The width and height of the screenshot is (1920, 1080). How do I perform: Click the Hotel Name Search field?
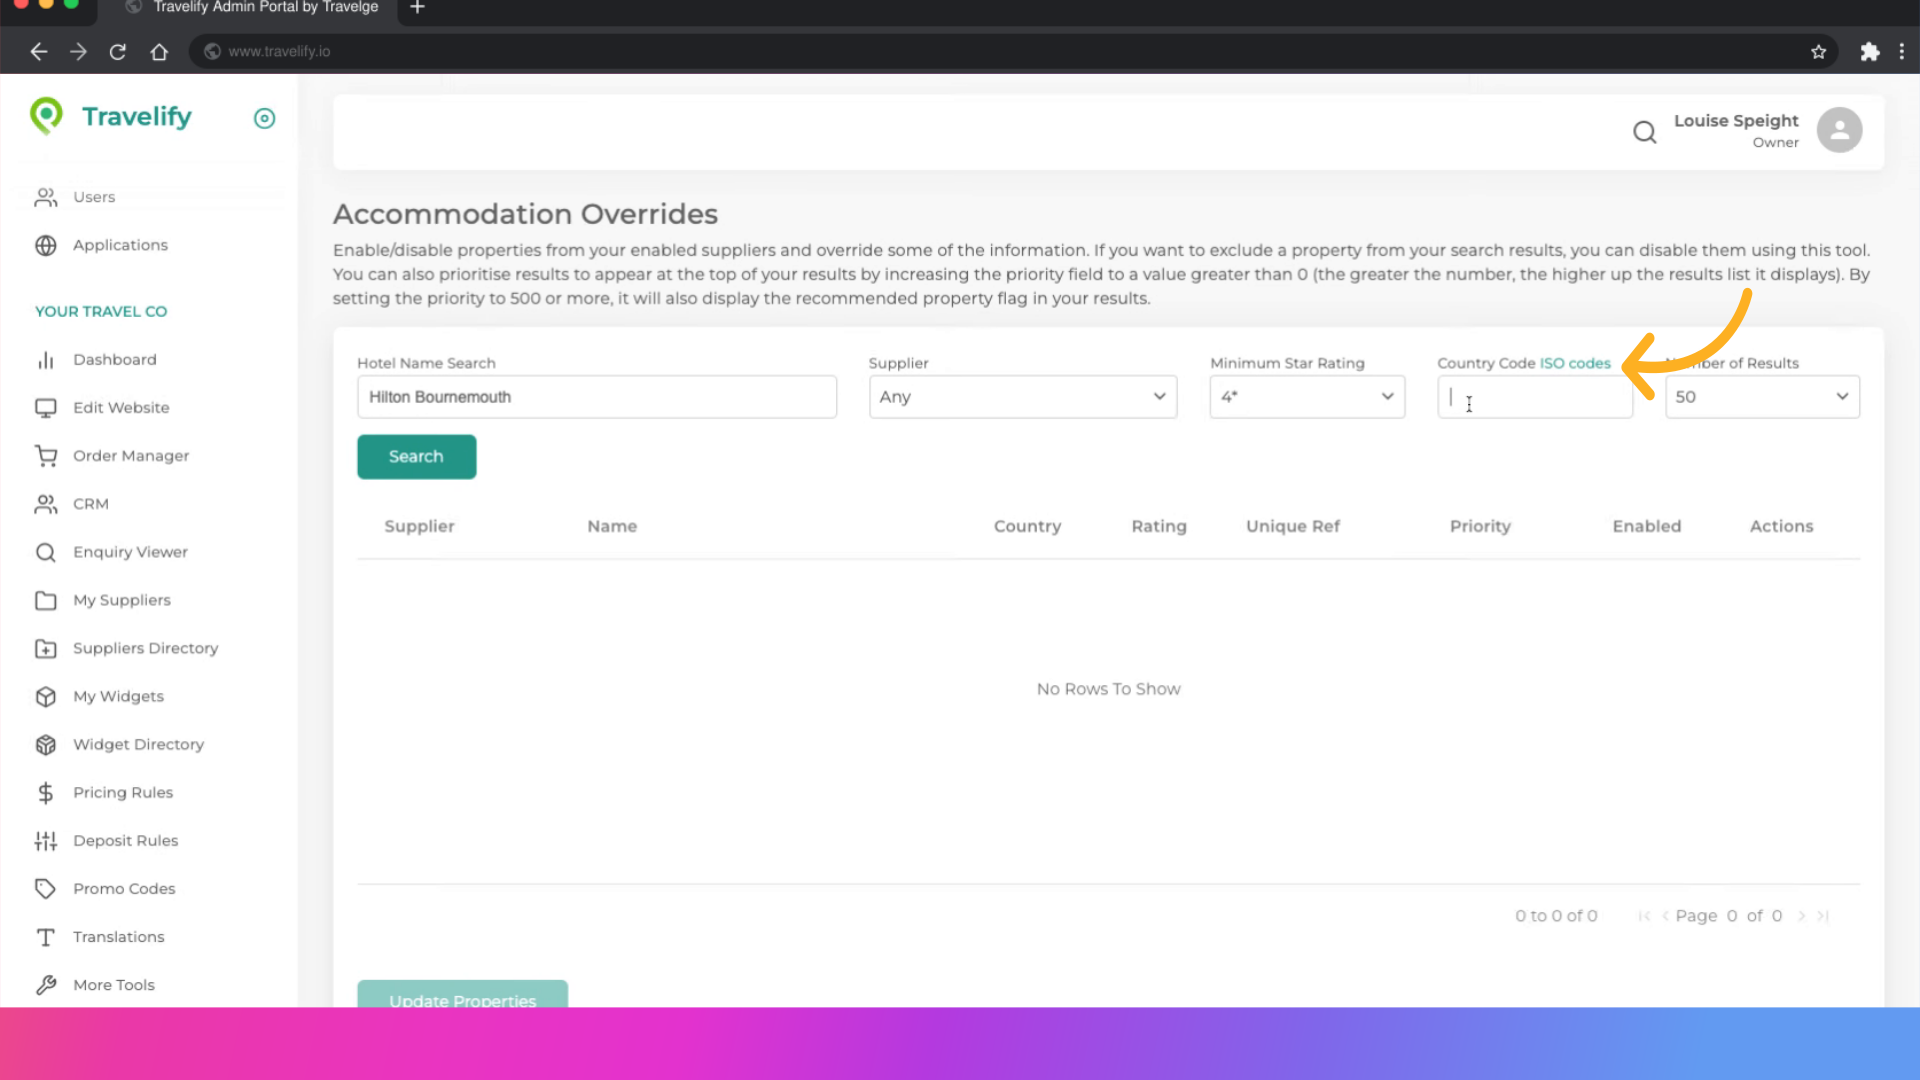[596, 397]
